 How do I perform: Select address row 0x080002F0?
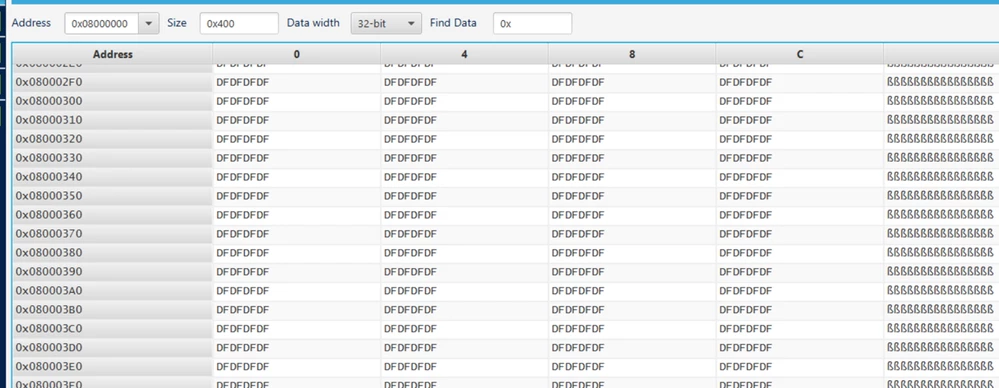[113, 82]
